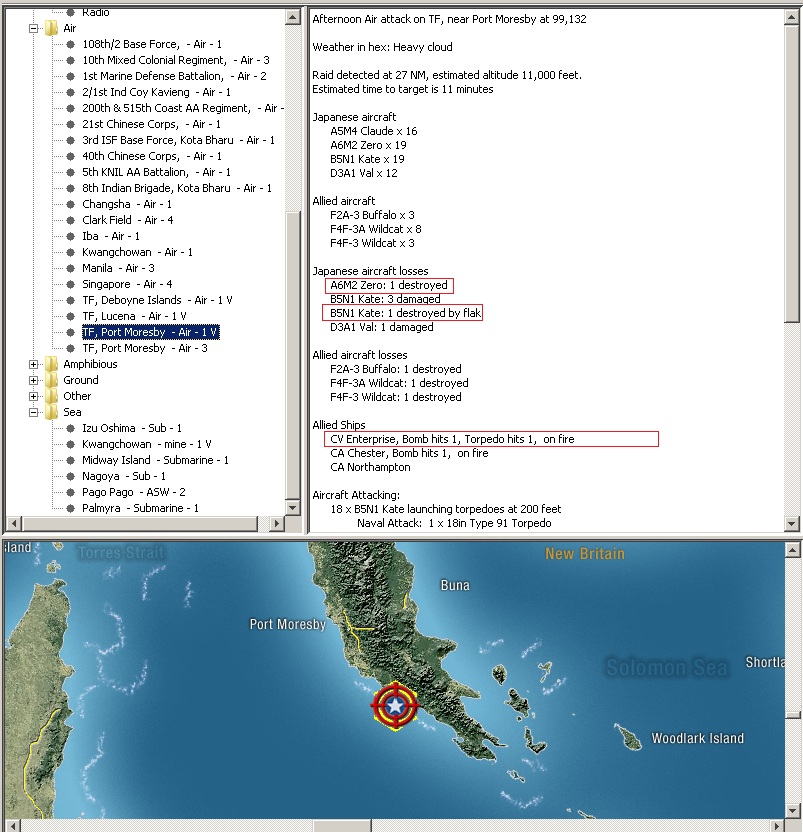Expand the Amphibious folder

[x=33, y=365]
